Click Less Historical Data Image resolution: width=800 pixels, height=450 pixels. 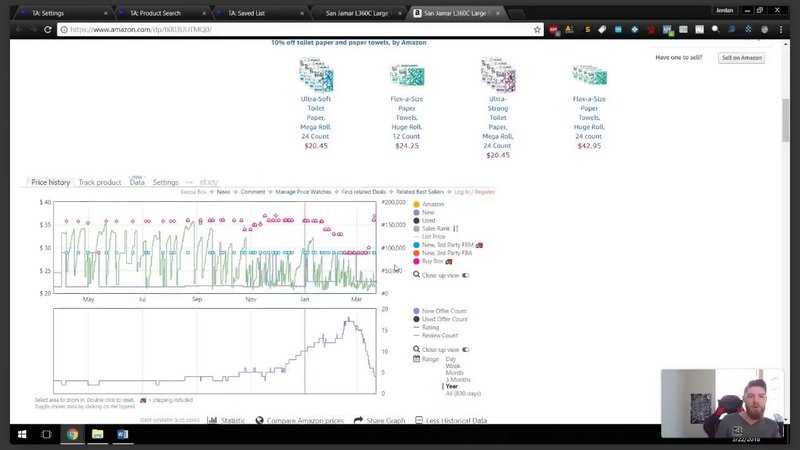pyautogui.click(x=451, y=420)
